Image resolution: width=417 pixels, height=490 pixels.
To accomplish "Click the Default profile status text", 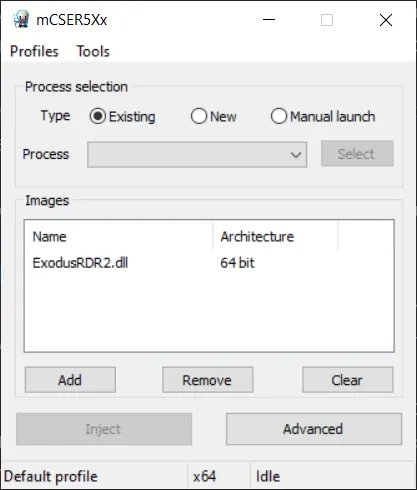I will [x=51, y=476].
